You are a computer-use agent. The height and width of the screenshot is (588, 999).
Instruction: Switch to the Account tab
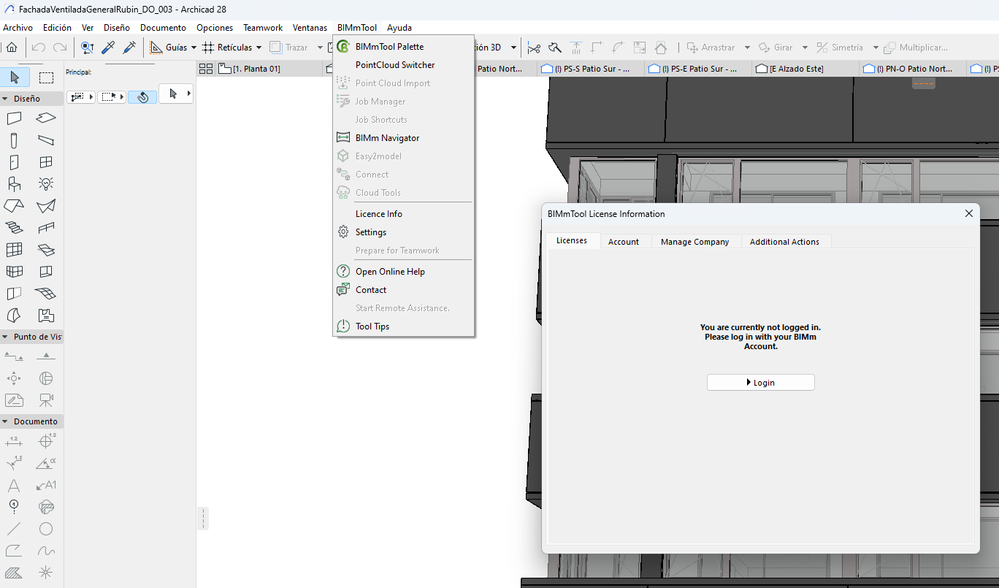tap(623, 241)
